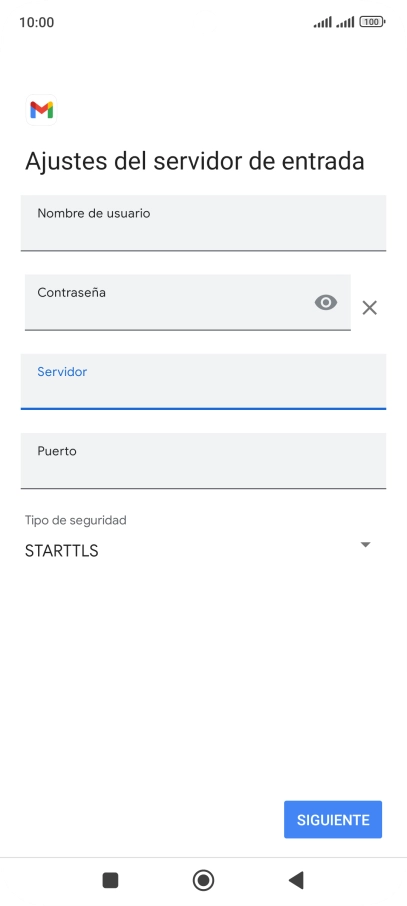The height and width of the screenshot is (906, 407).
Task: Open the Tipo de seguridad dropdown arrow
Action: coord(365,544)
